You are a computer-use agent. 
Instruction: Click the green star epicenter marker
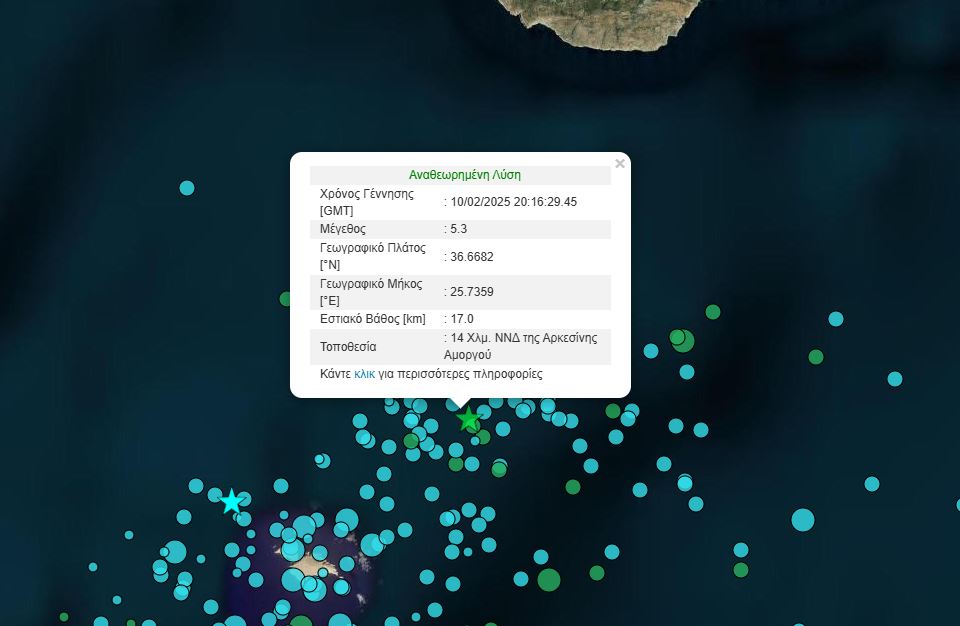pyautogui.click(x=468, y=419)
